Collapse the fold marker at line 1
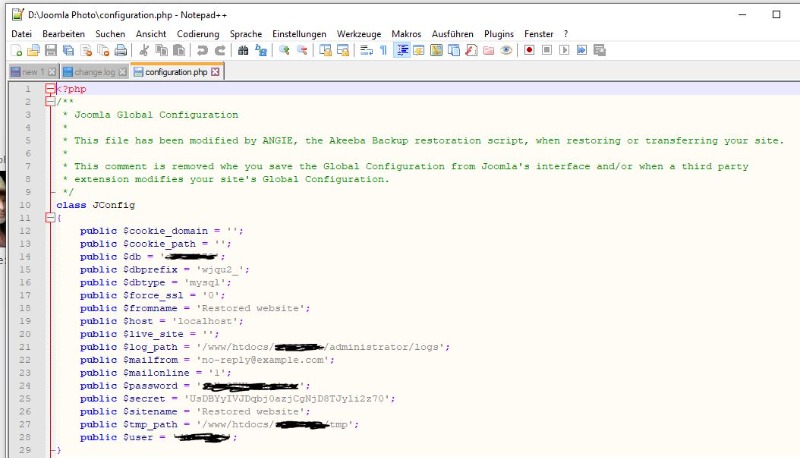800x458 pixels. pos(50,89)
